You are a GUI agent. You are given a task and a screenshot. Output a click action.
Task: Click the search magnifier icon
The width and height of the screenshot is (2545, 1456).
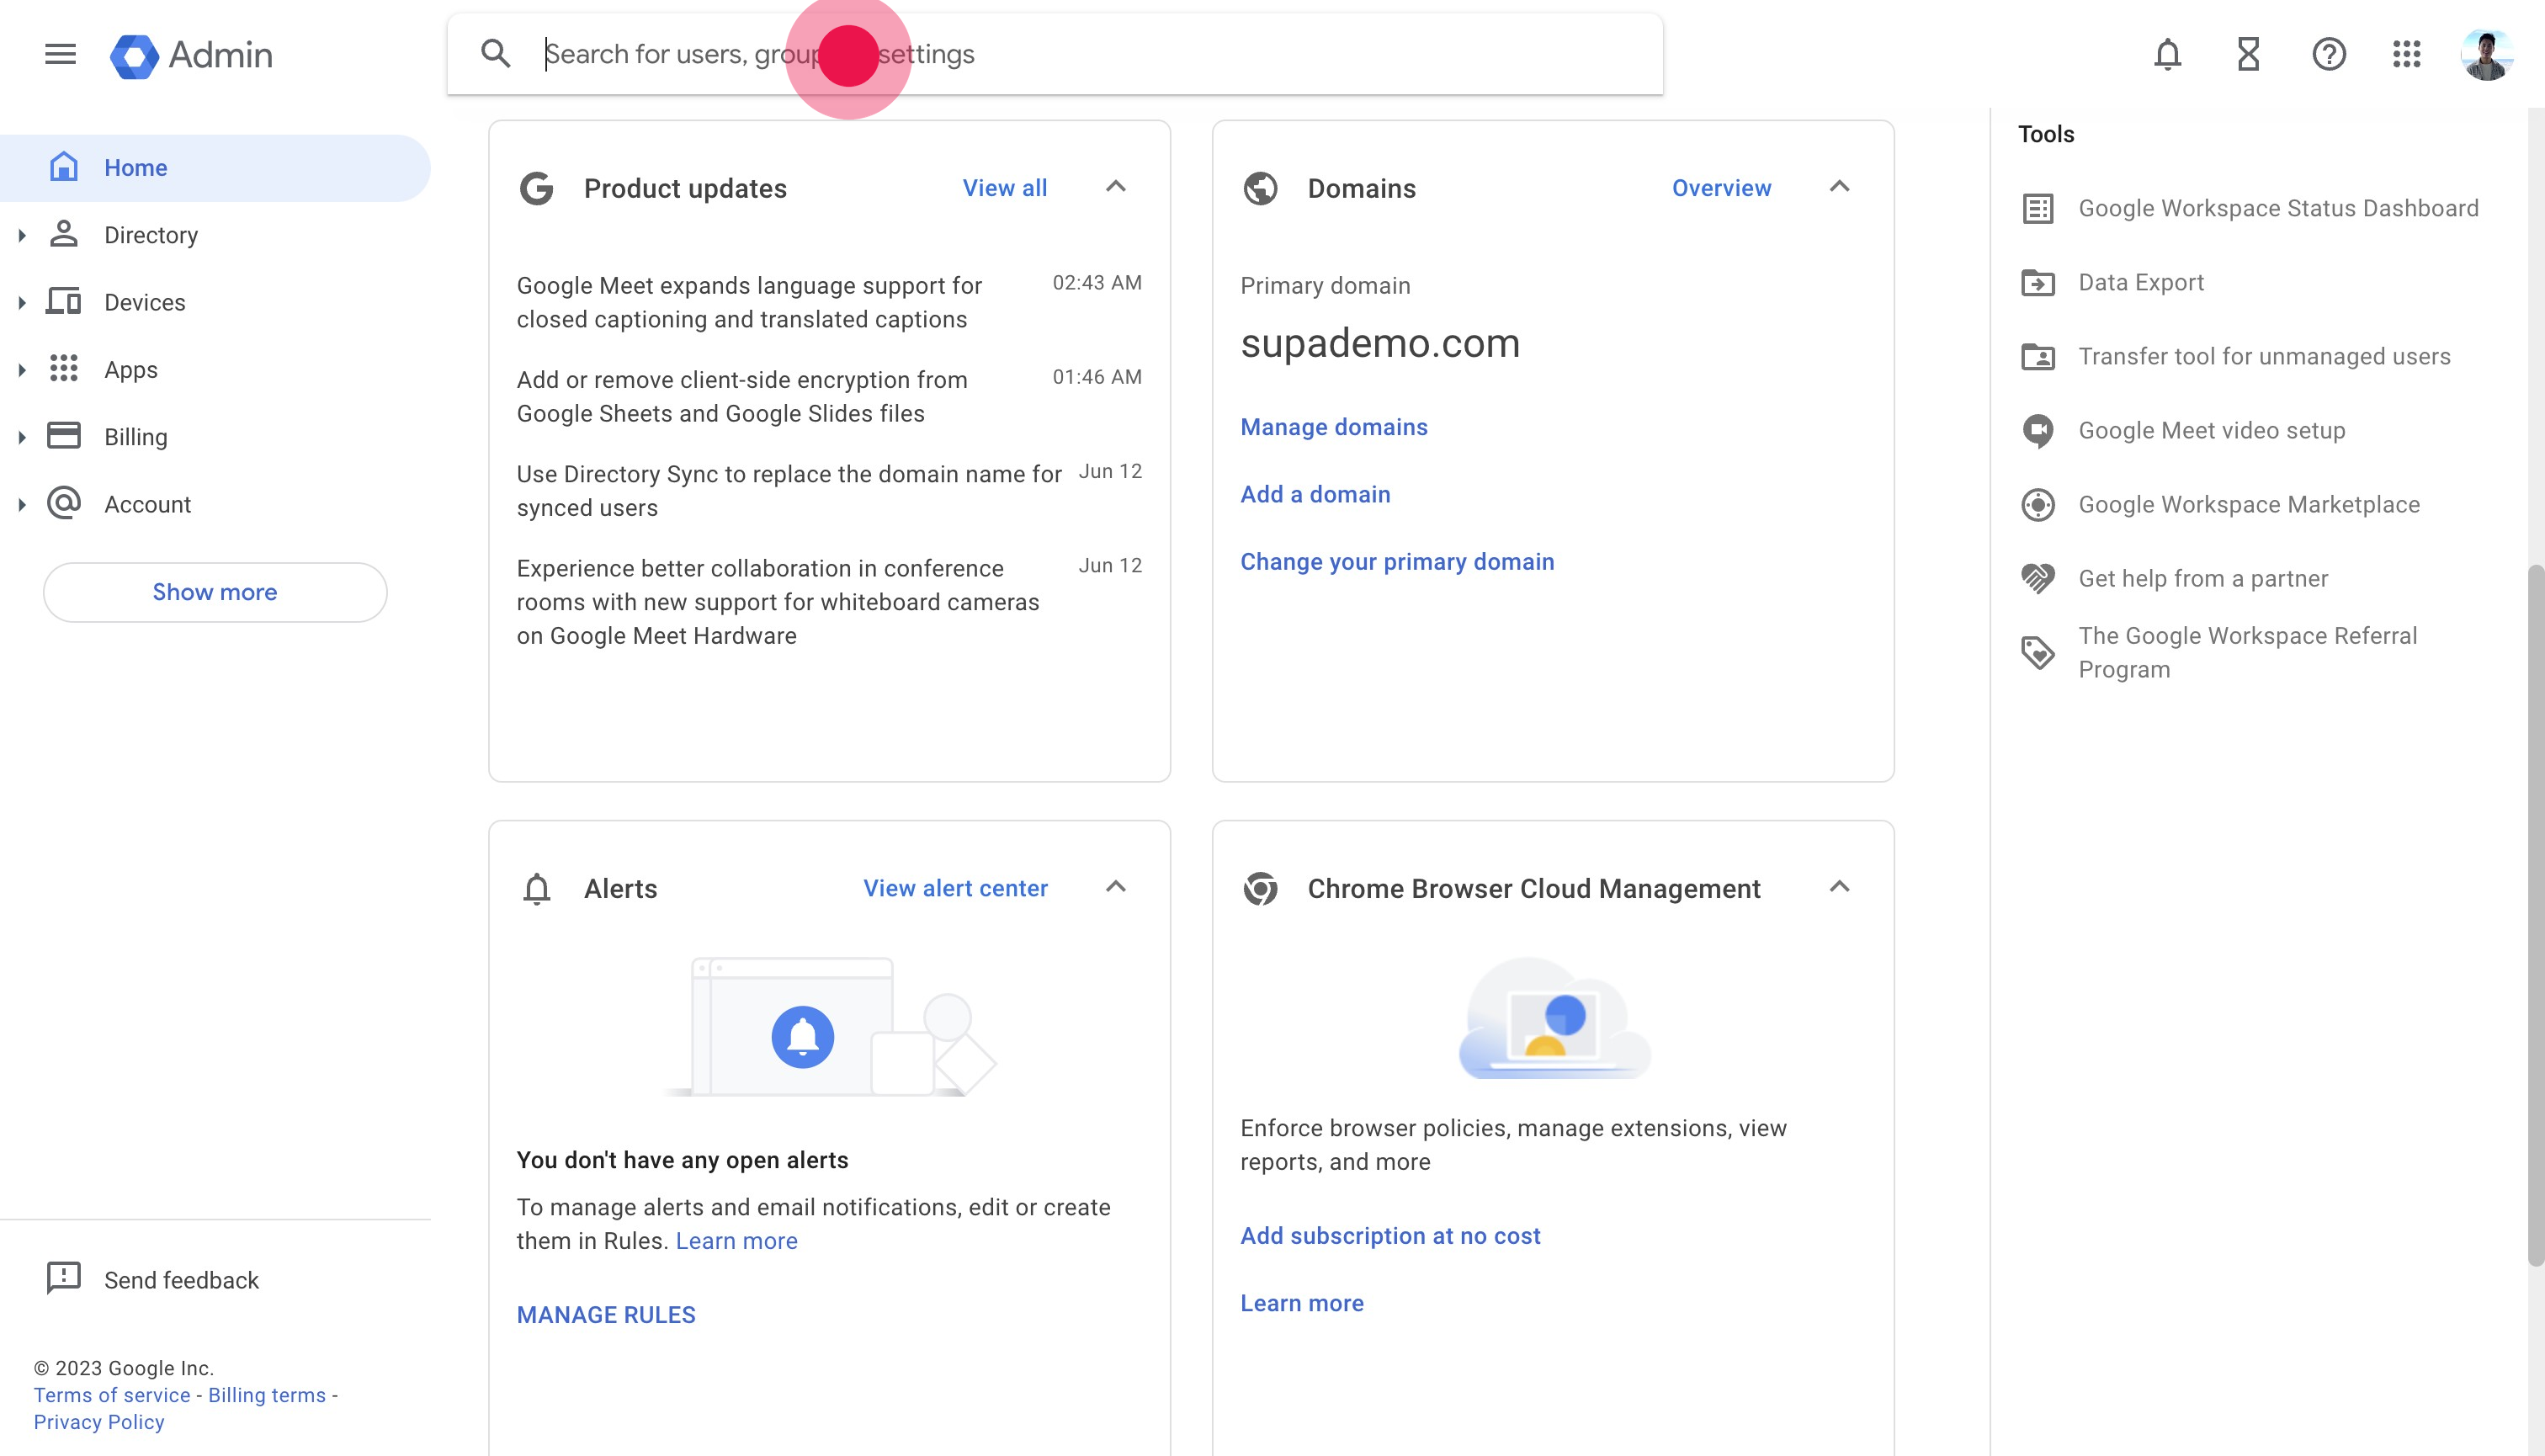coord(496,54)
